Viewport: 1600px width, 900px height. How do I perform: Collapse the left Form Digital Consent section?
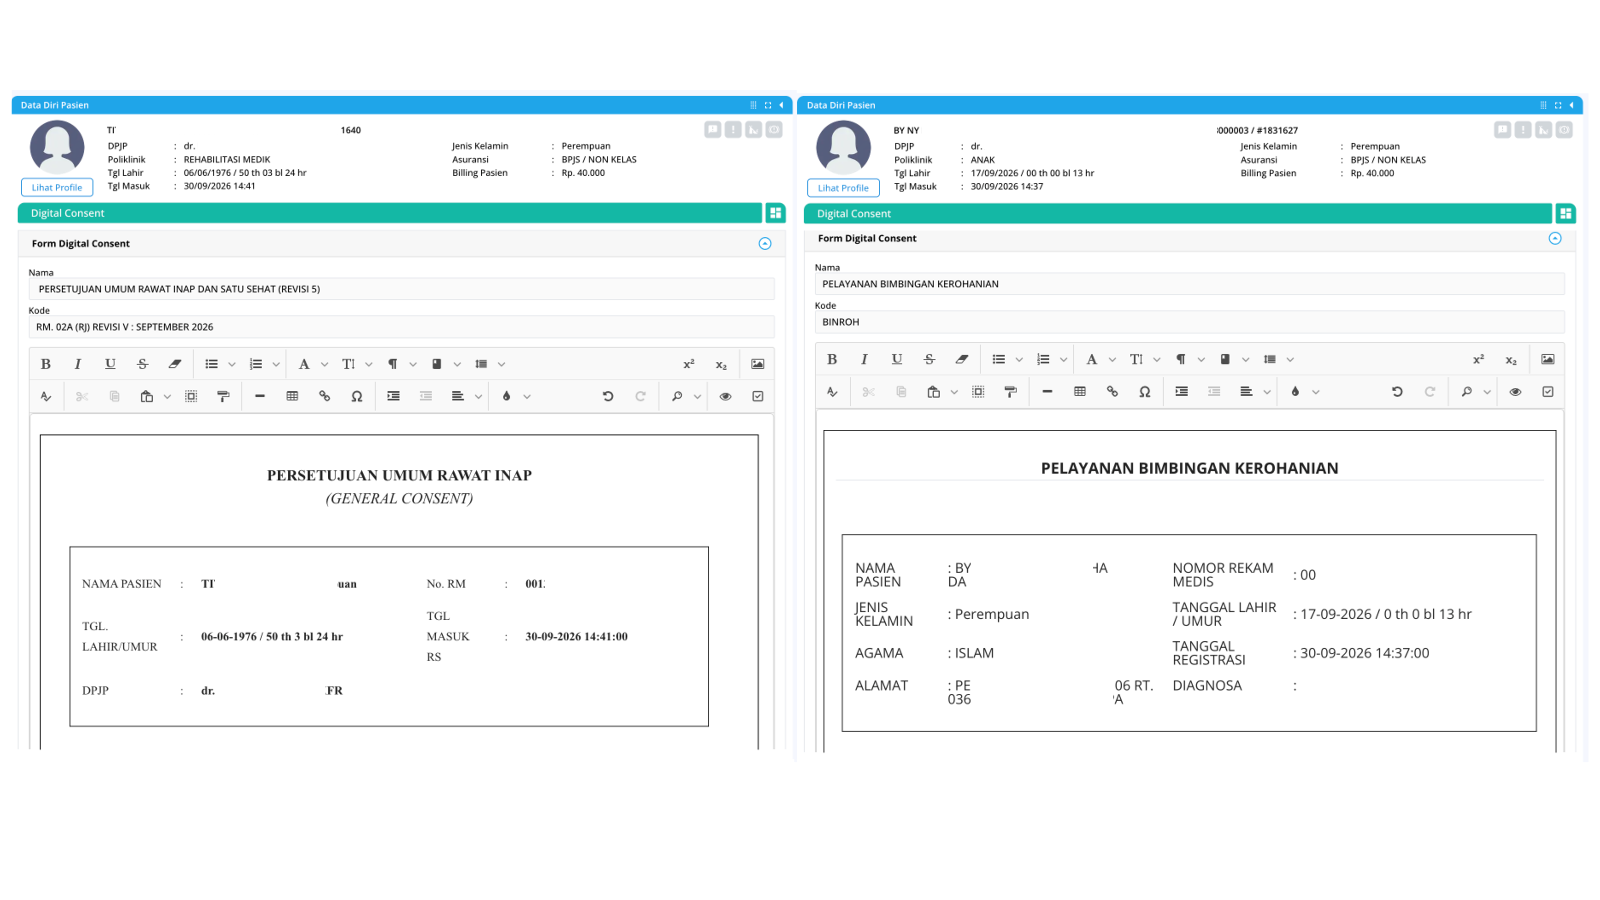765,243
